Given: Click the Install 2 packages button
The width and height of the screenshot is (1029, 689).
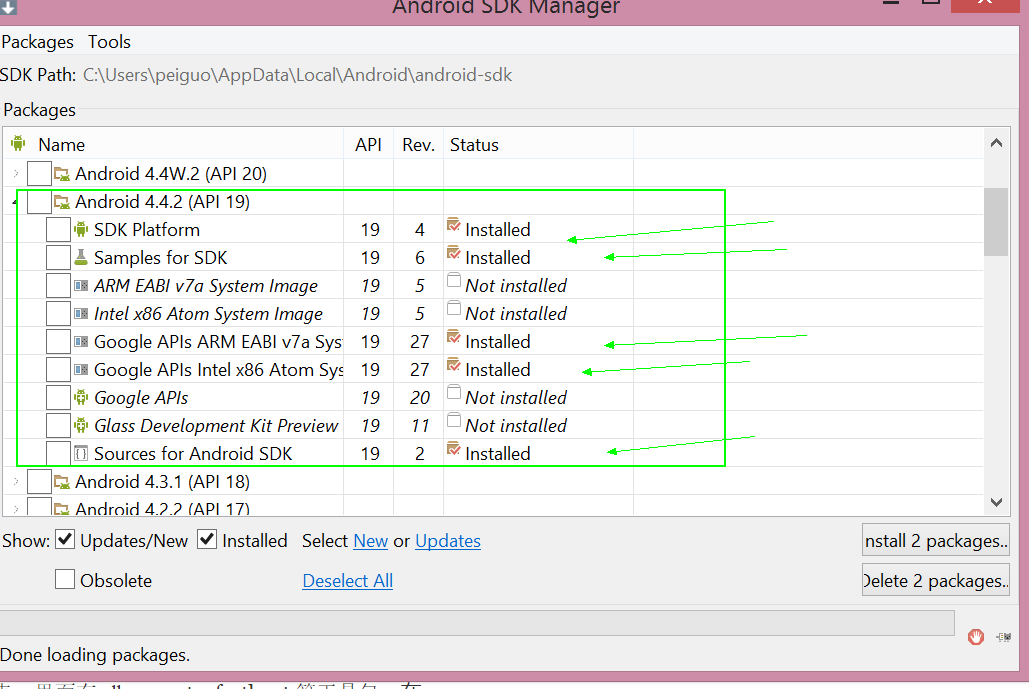Looking at the screenshot, I should click(x=936, y=540).
